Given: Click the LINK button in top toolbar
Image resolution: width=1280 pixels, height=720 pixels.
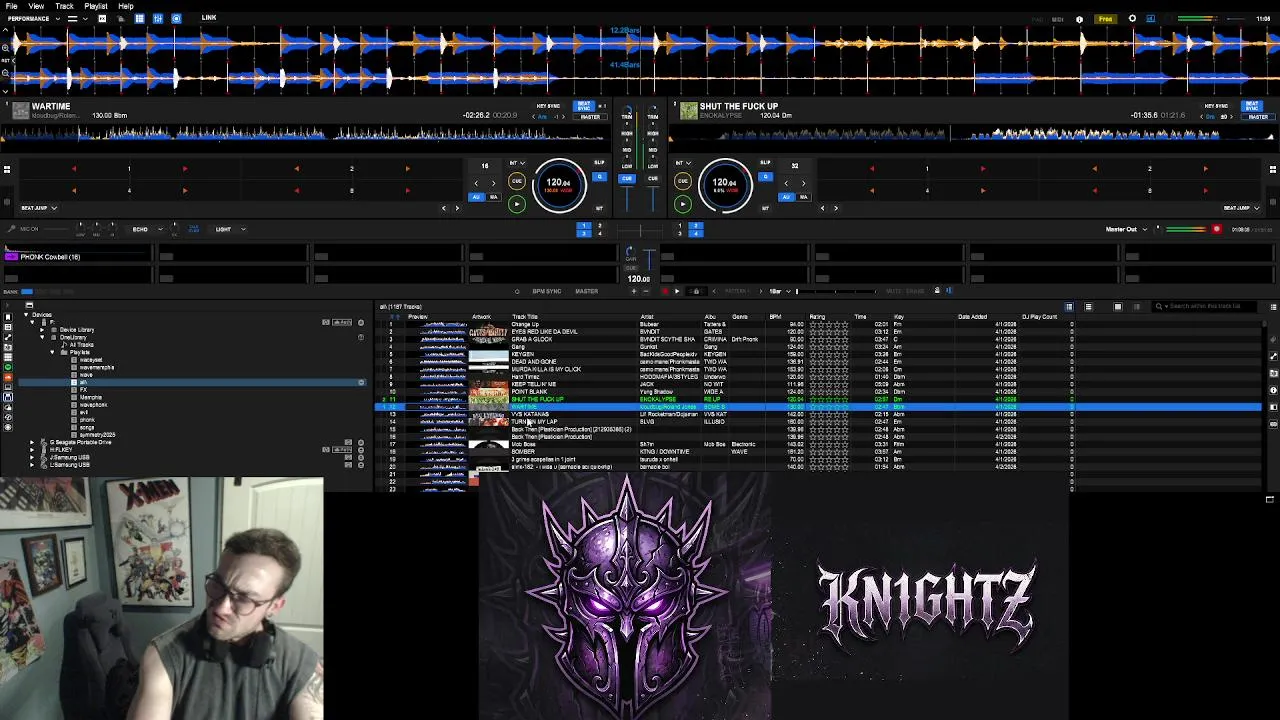Looking at the screenshot, I should click(209, 18).
